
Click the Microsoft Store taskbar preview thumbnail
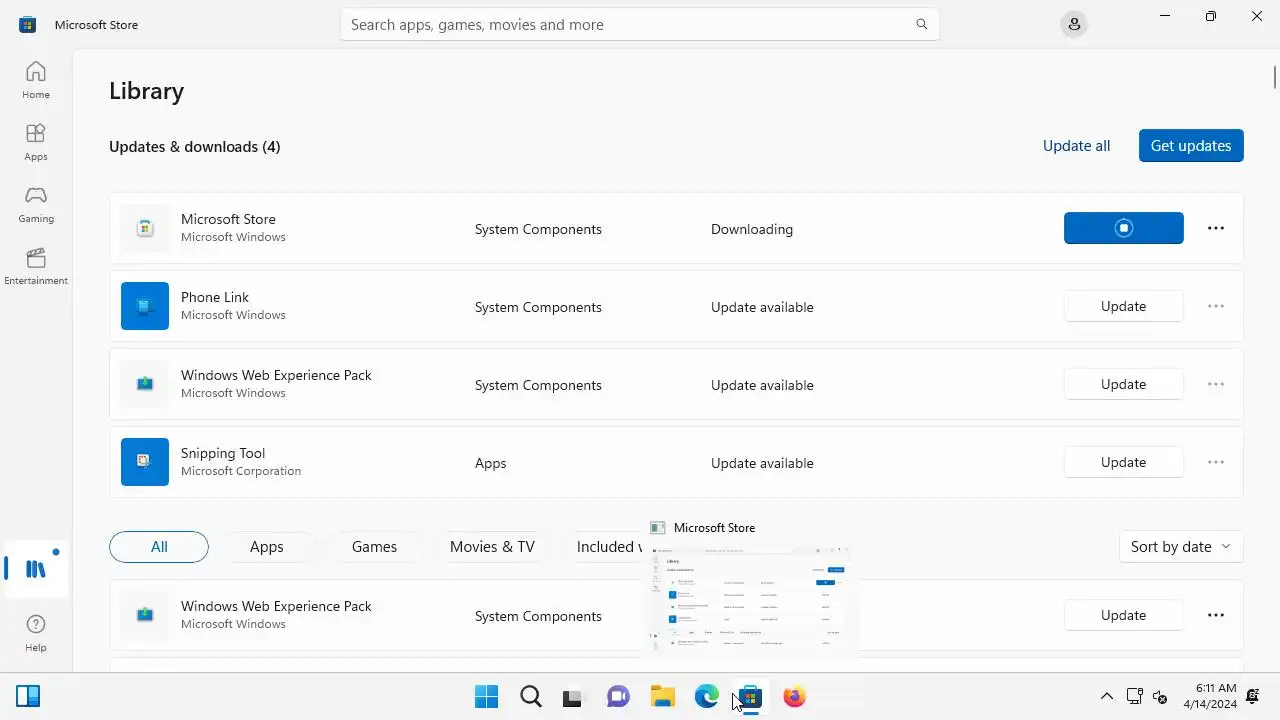[x=749, y=602]
